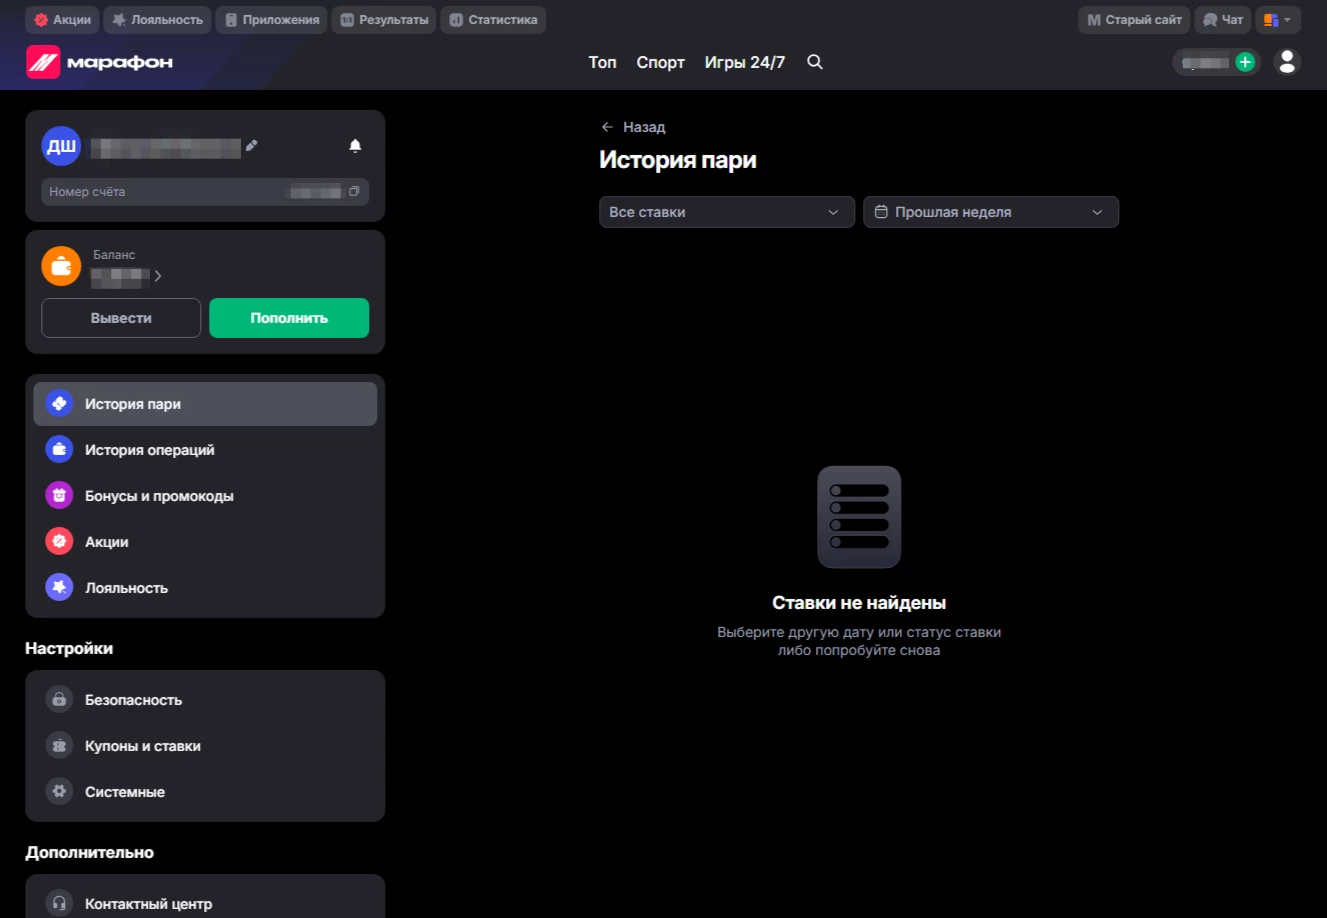Click the header balance pill
Viewport: 1327px width, 918px height.
coord(1216,62)
